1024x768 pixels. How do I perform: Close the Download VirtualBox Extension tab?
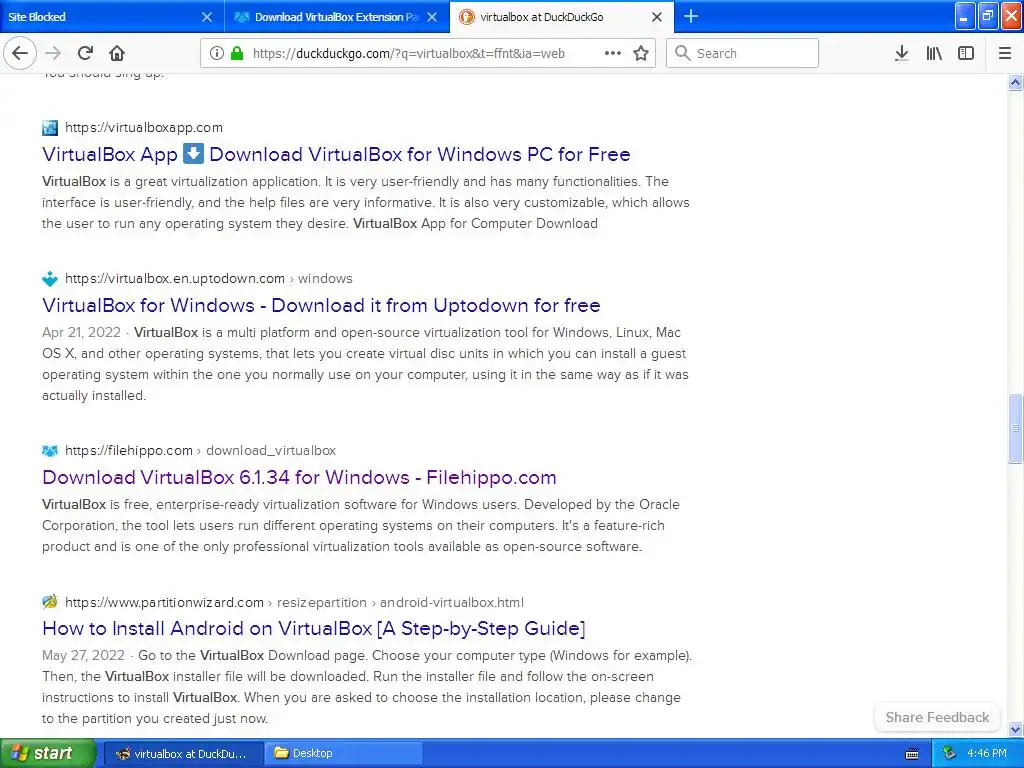[432, 17]
